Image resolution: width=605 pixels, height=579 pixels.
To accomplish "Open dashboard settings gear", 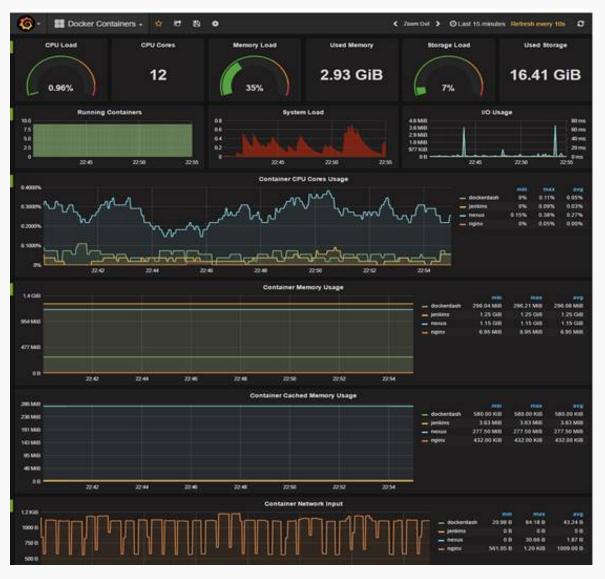I will (x=215, y=24).
